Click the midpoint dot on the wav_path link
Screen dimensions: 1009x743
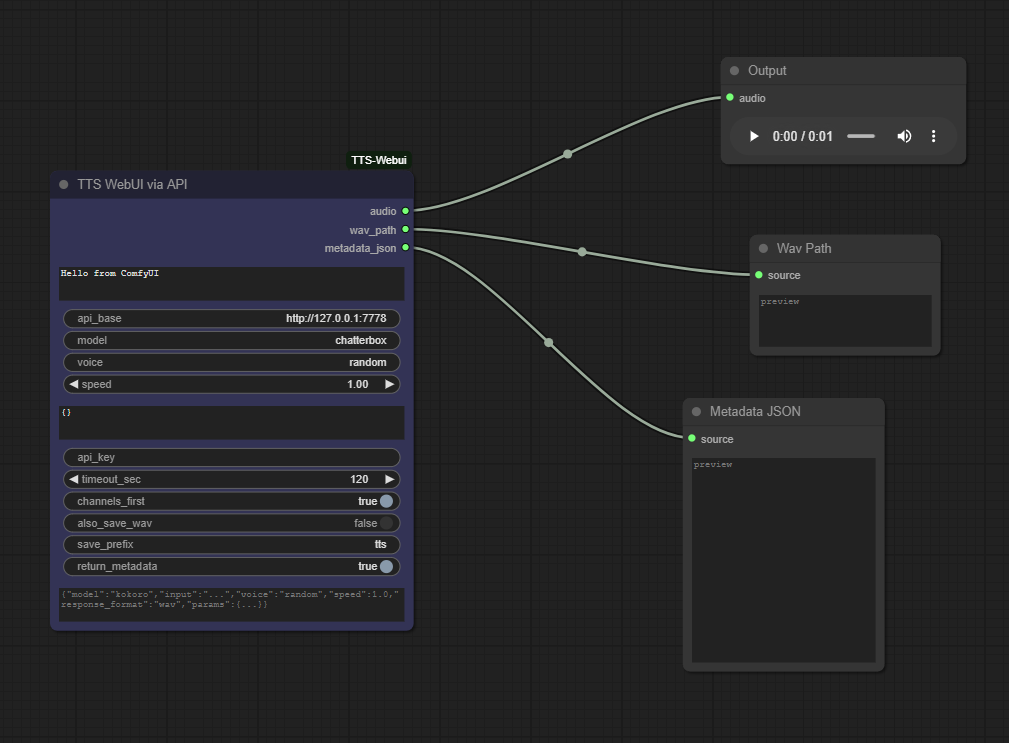coord(582,252)
